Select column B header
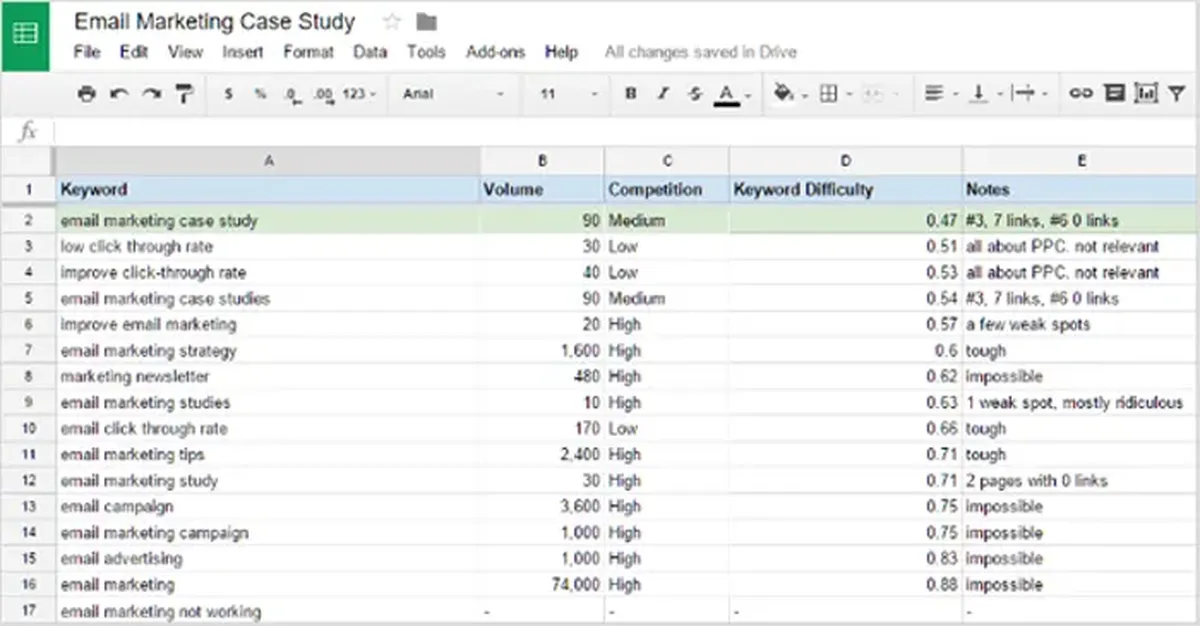This screenshot has width=1200, height=626. click(x=542, y=161)
